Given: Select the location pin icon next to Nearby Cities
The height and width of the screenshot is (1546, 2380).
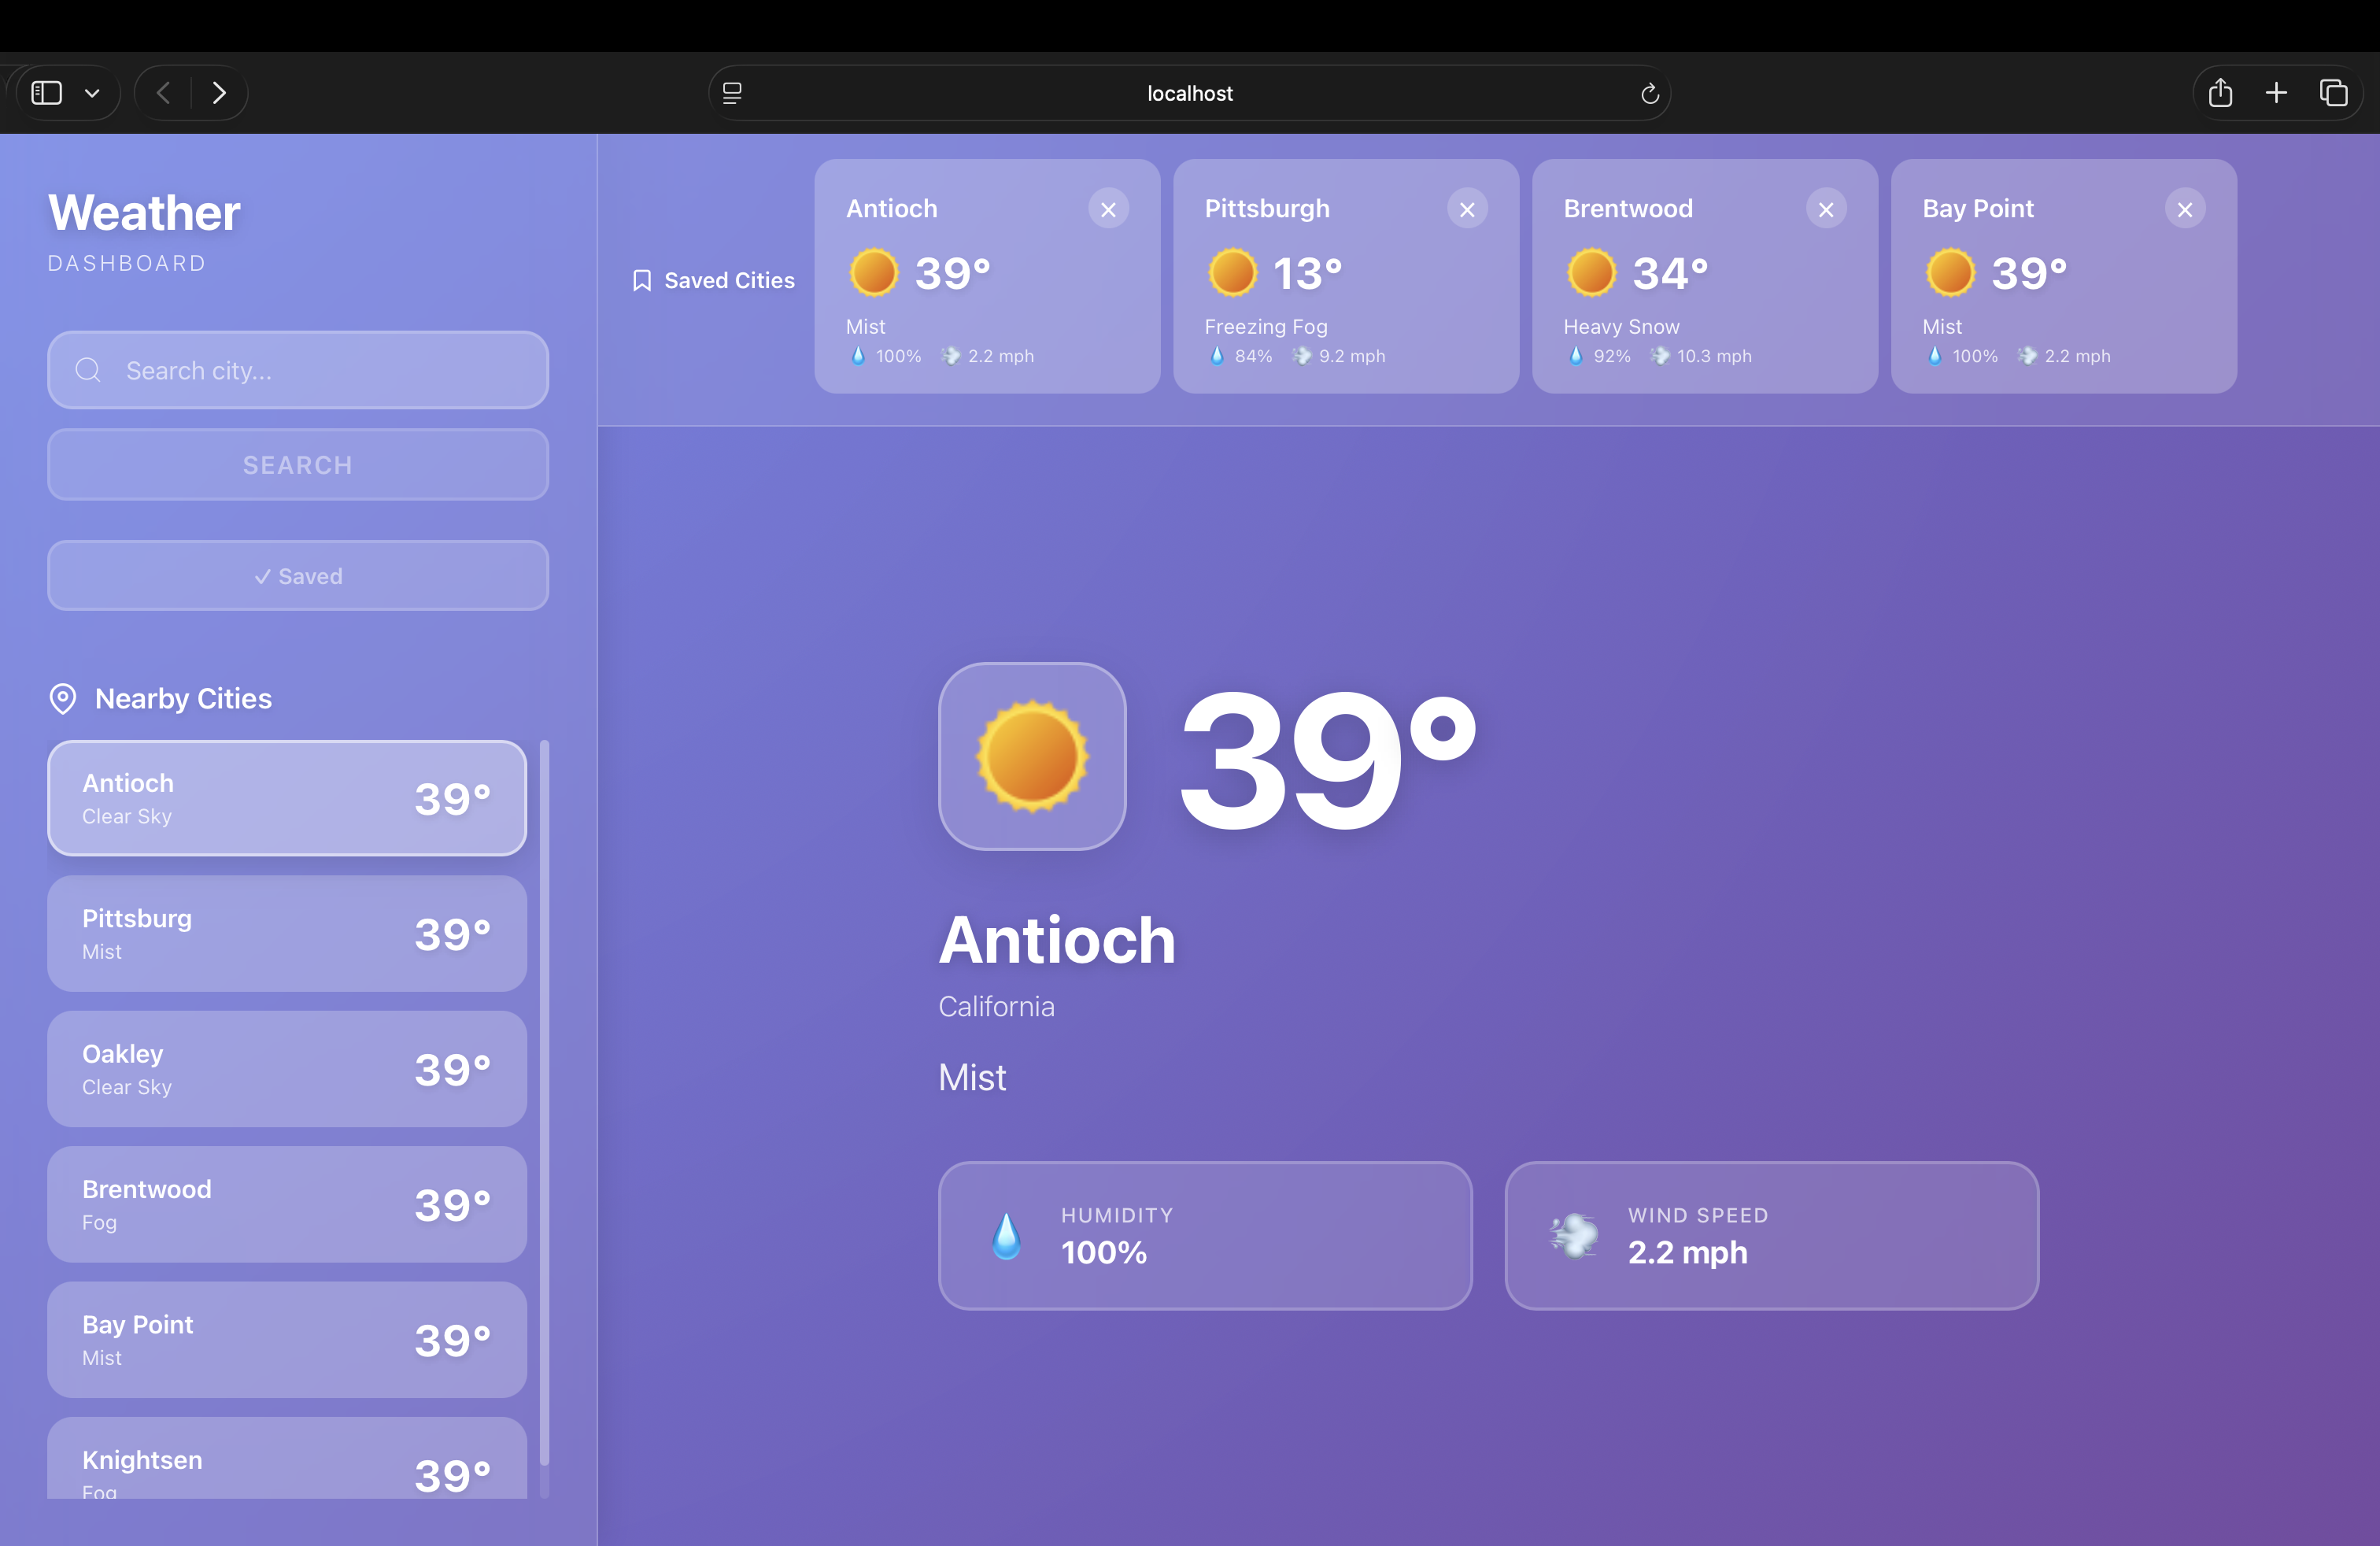Looking at the screenshot, I should click(x=62, y=698).
